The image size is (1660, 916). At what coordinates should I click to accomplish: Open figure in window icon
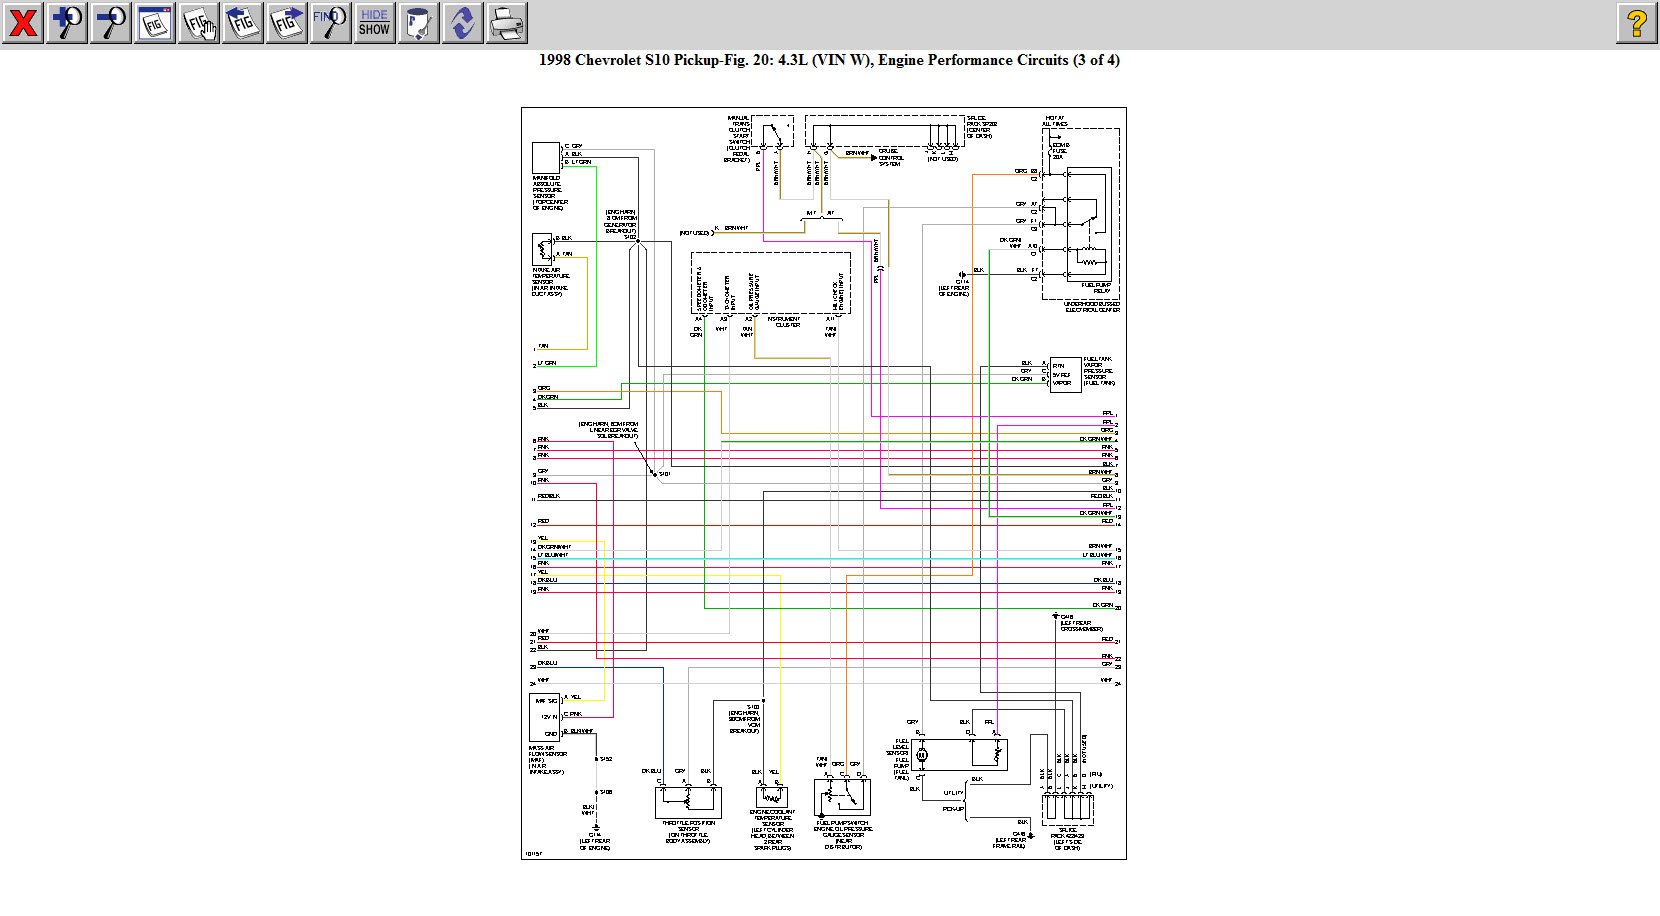(x=155, y=22)
